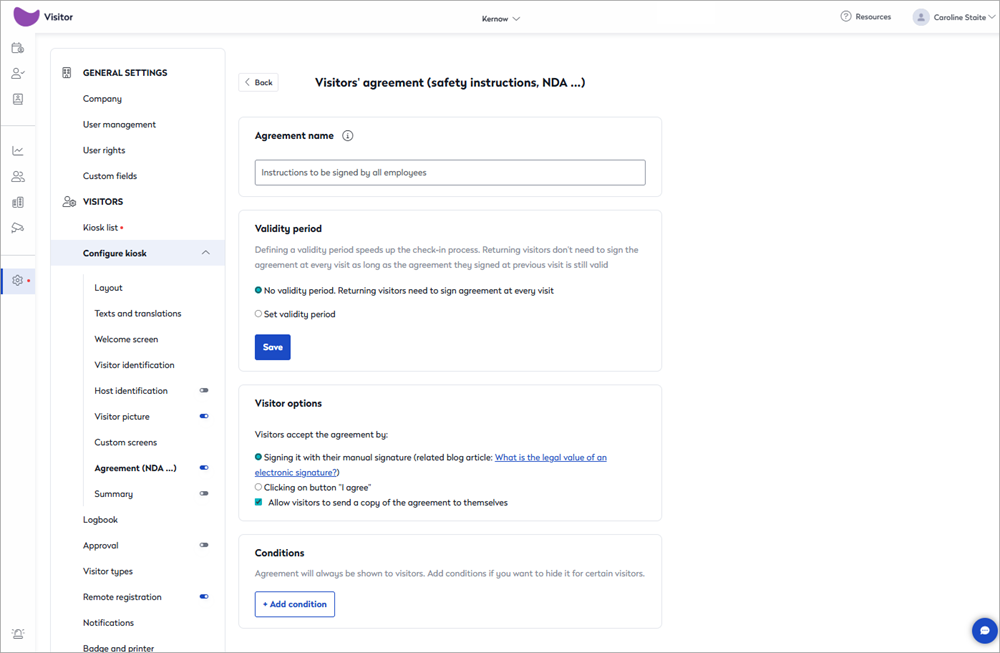The image size is (1000, 653).
Task: Open the Kernow location dropdown
Action: click(x=500, y=18)
